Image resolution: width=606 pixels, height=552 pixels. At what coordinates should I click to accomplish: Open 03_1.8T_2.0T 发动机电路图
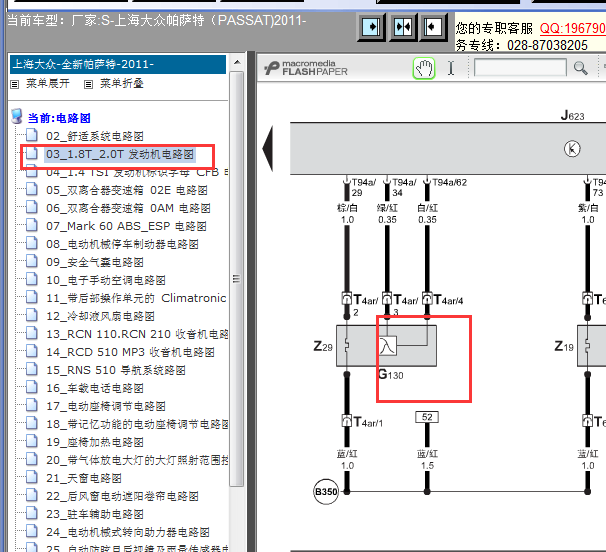coord(120,154)
